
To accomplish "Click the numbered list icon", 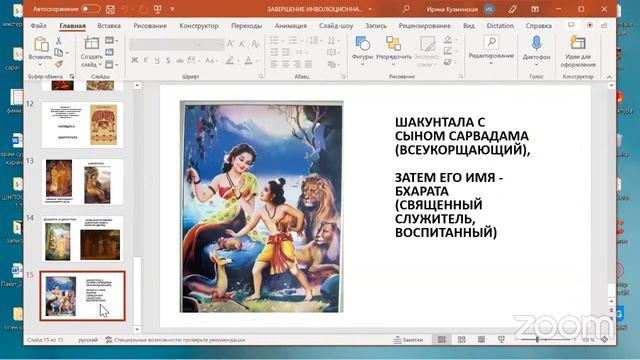I will tap(294, 40).
